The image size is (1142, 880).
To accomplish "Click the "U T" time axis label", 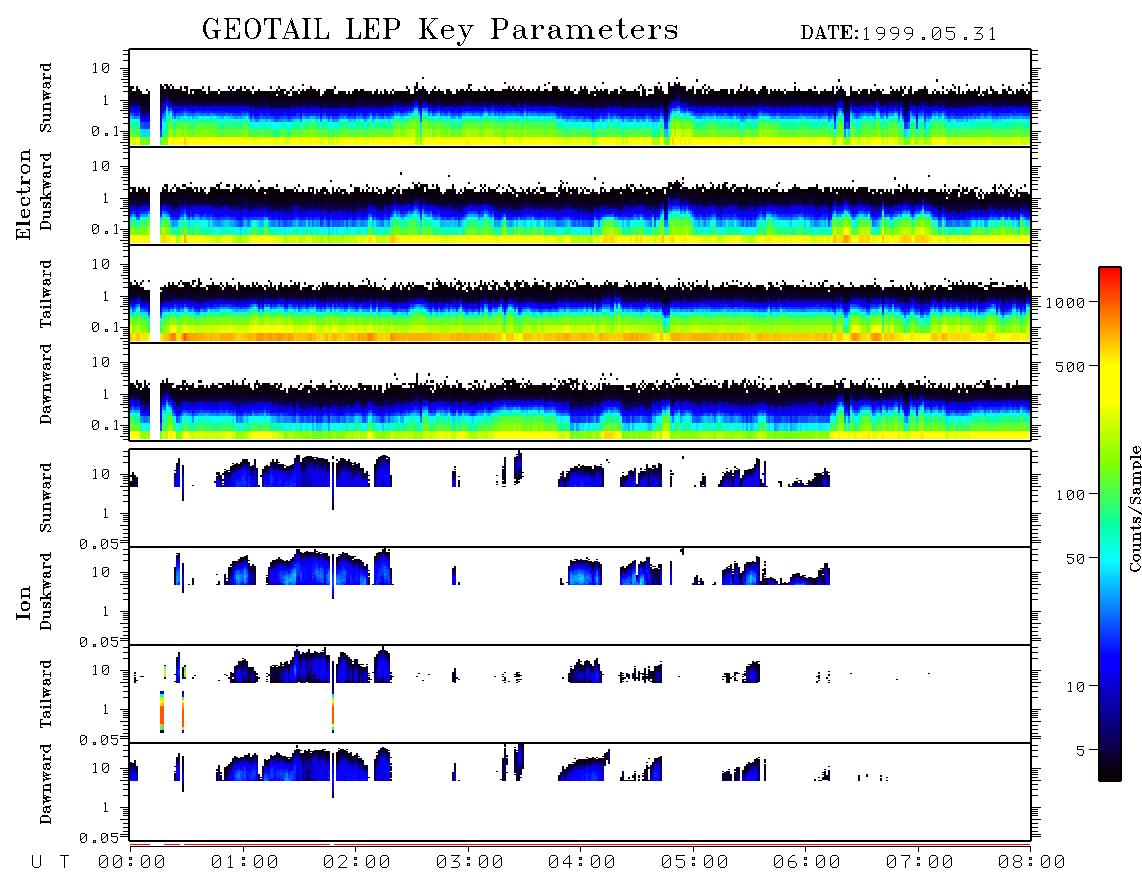I will click(50, 862).
